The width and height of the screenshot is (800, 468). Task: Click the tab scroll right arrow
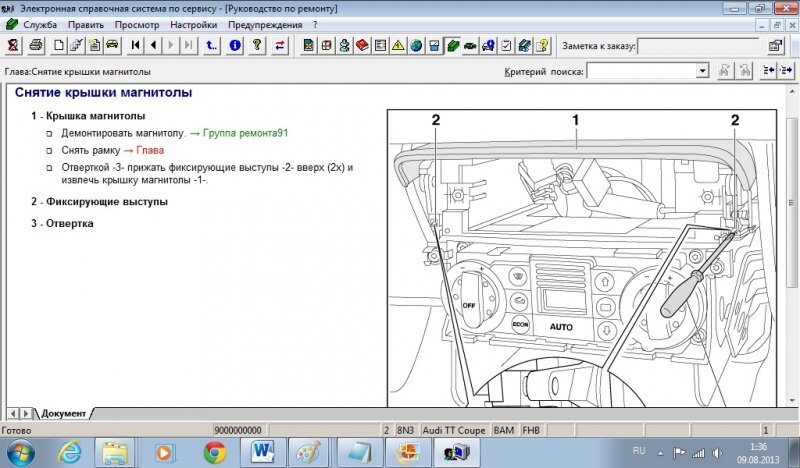click(x=26, y=413)
